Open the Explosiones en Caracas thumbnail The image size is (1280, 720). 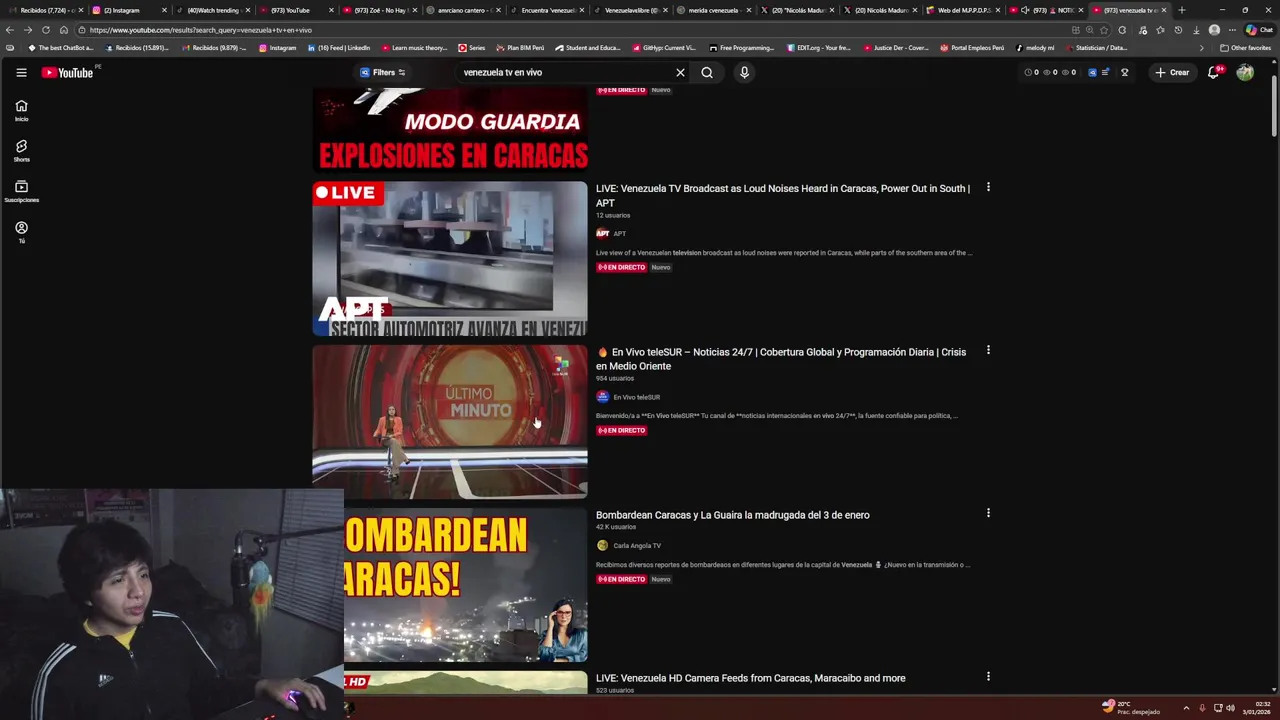pyautogui.click(x=450, y=130)
